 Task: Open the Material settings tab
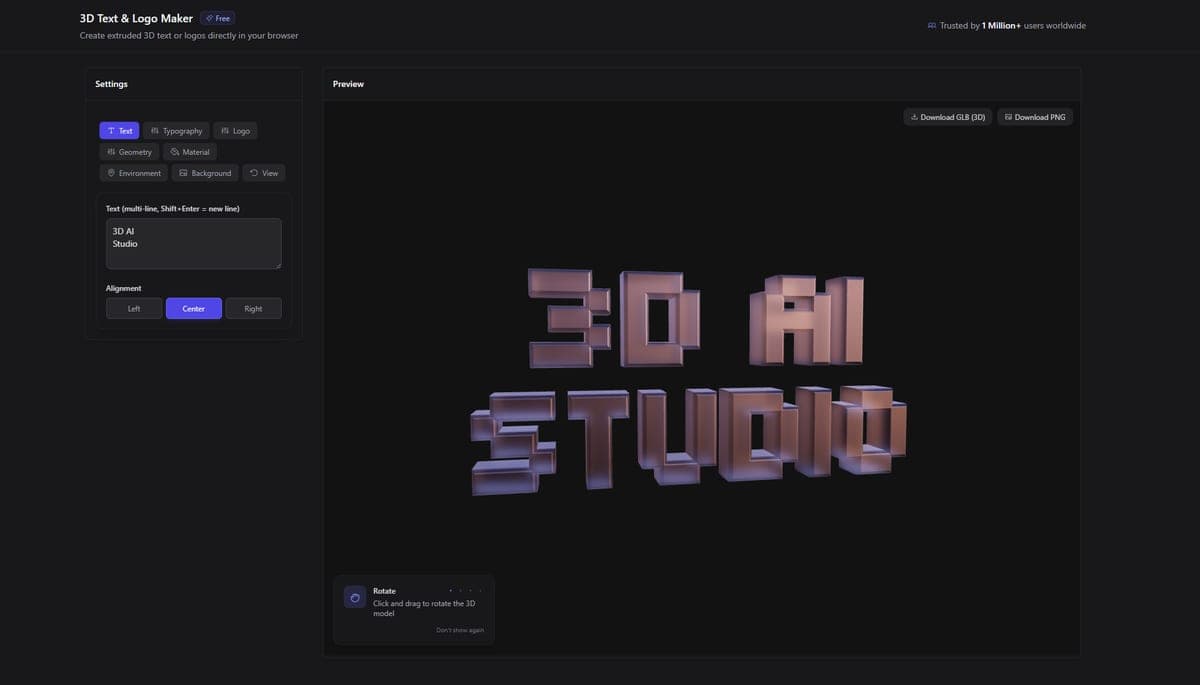(190, 152)
